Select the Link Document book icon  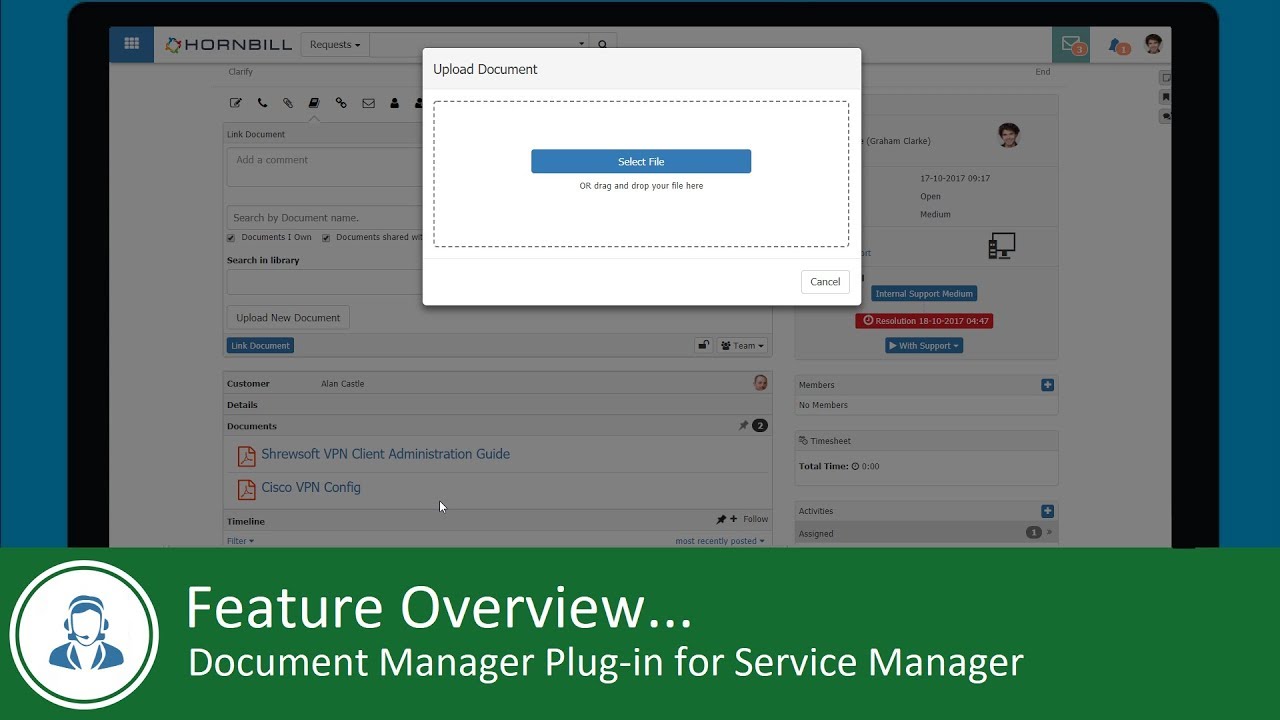[x=314, y=103]
